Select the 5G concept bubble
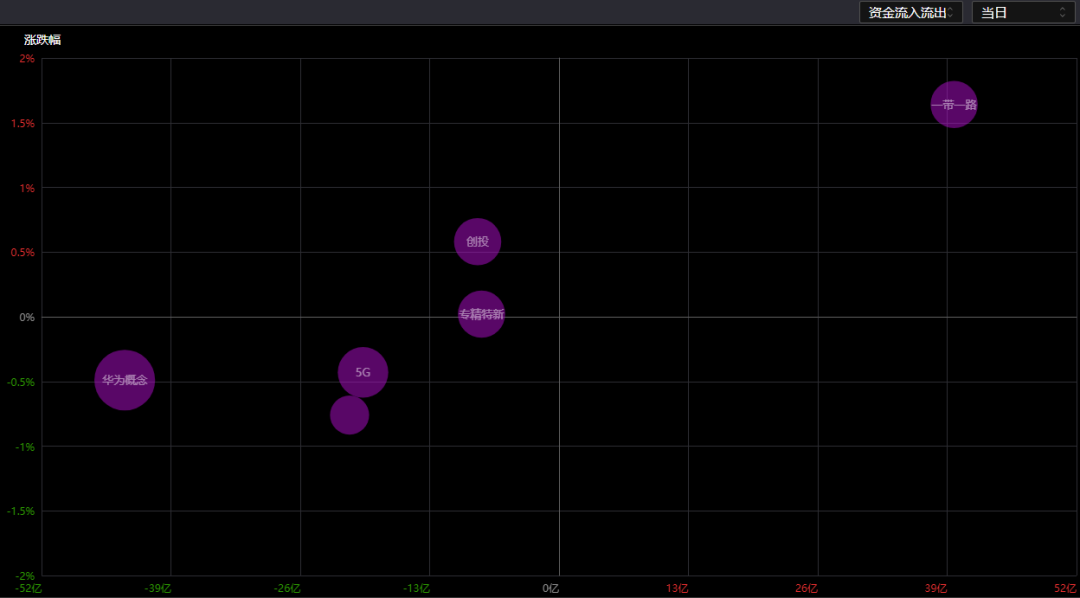 [362, 372]
